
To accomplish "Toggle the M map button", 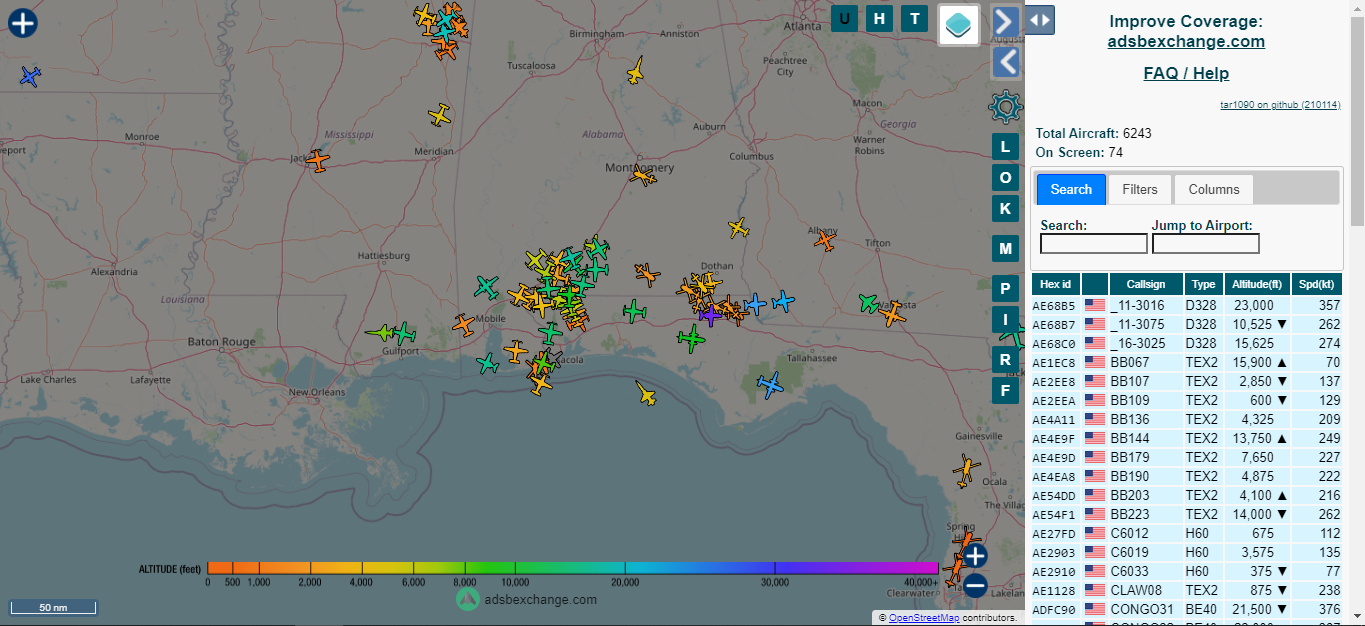I will (x=1005, y=248).
